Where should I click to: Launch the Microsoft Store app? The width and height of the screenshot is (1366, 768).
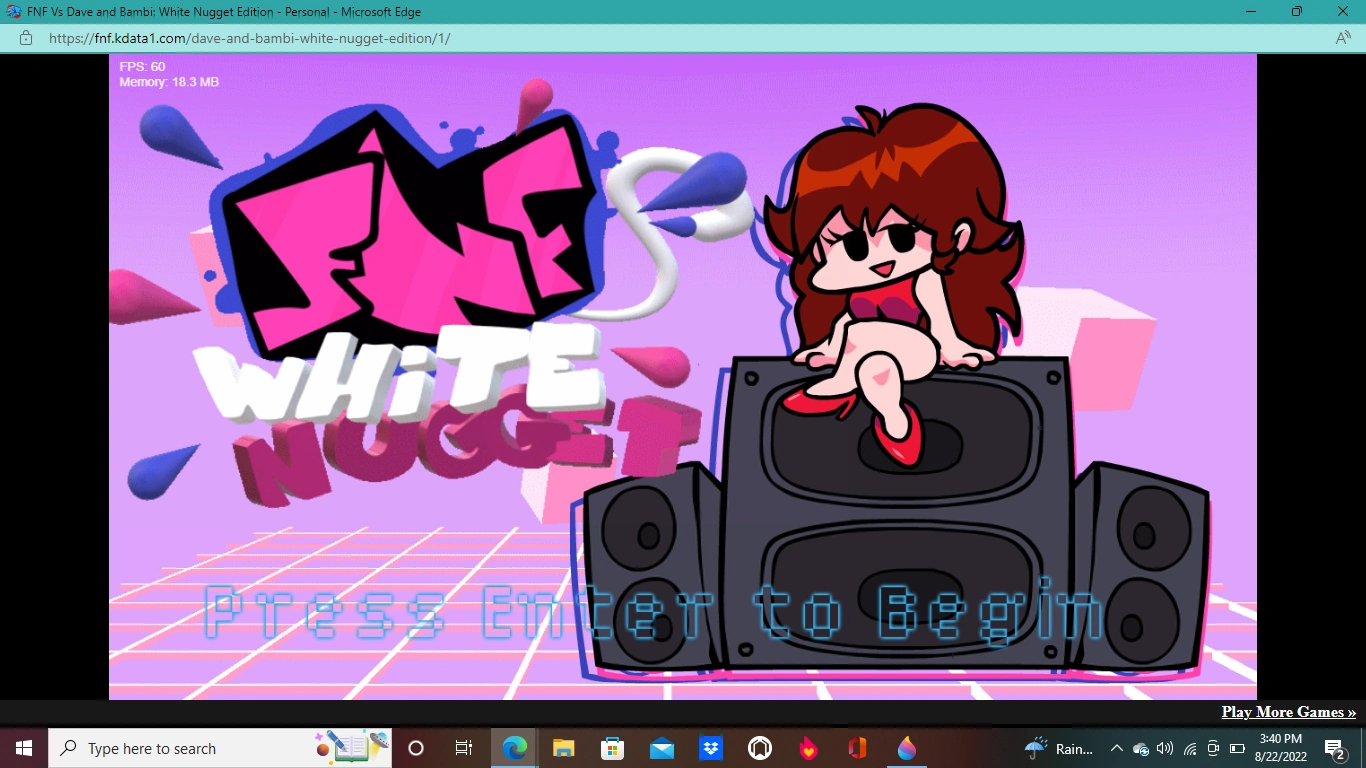(x=612, y=748)
